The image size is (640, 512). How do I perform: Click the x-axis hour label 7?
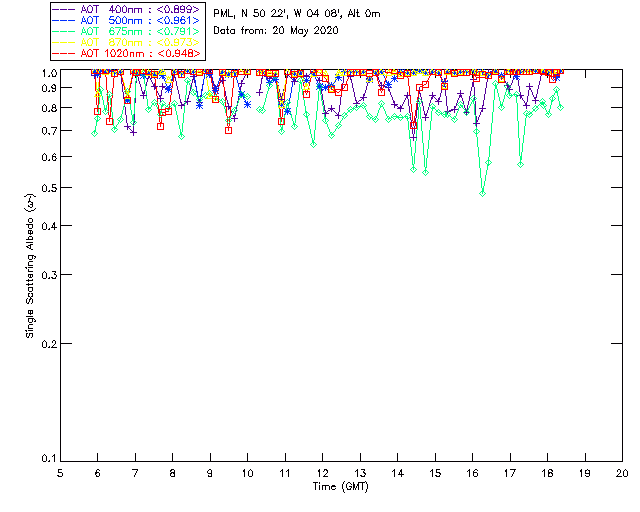click(x=135, y=473)
